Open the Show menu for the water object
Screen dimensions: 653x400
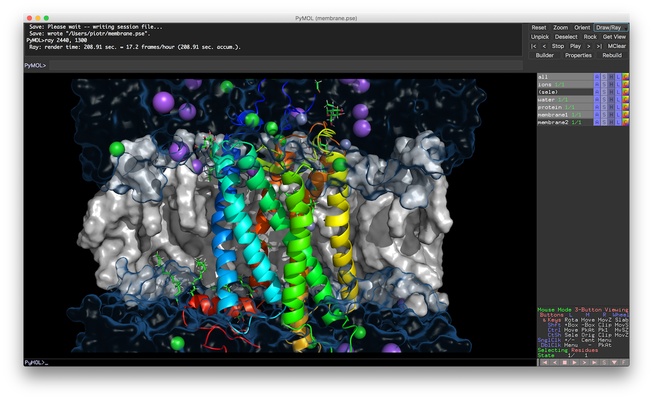(604, 100)
